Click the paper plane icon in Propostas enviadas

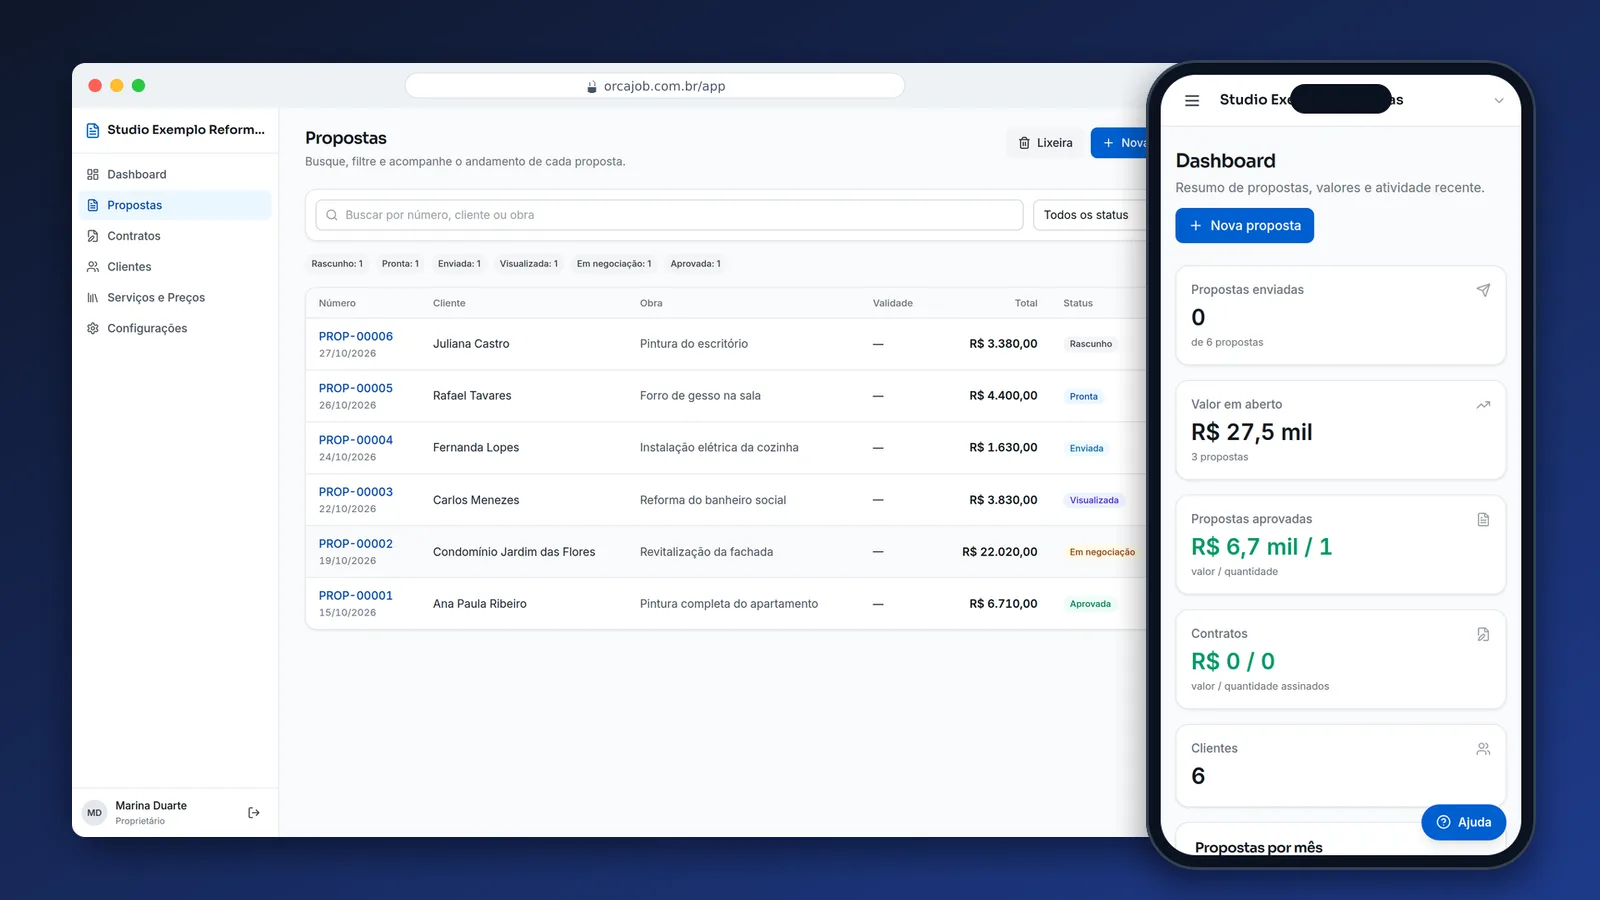pos(1483,290)
